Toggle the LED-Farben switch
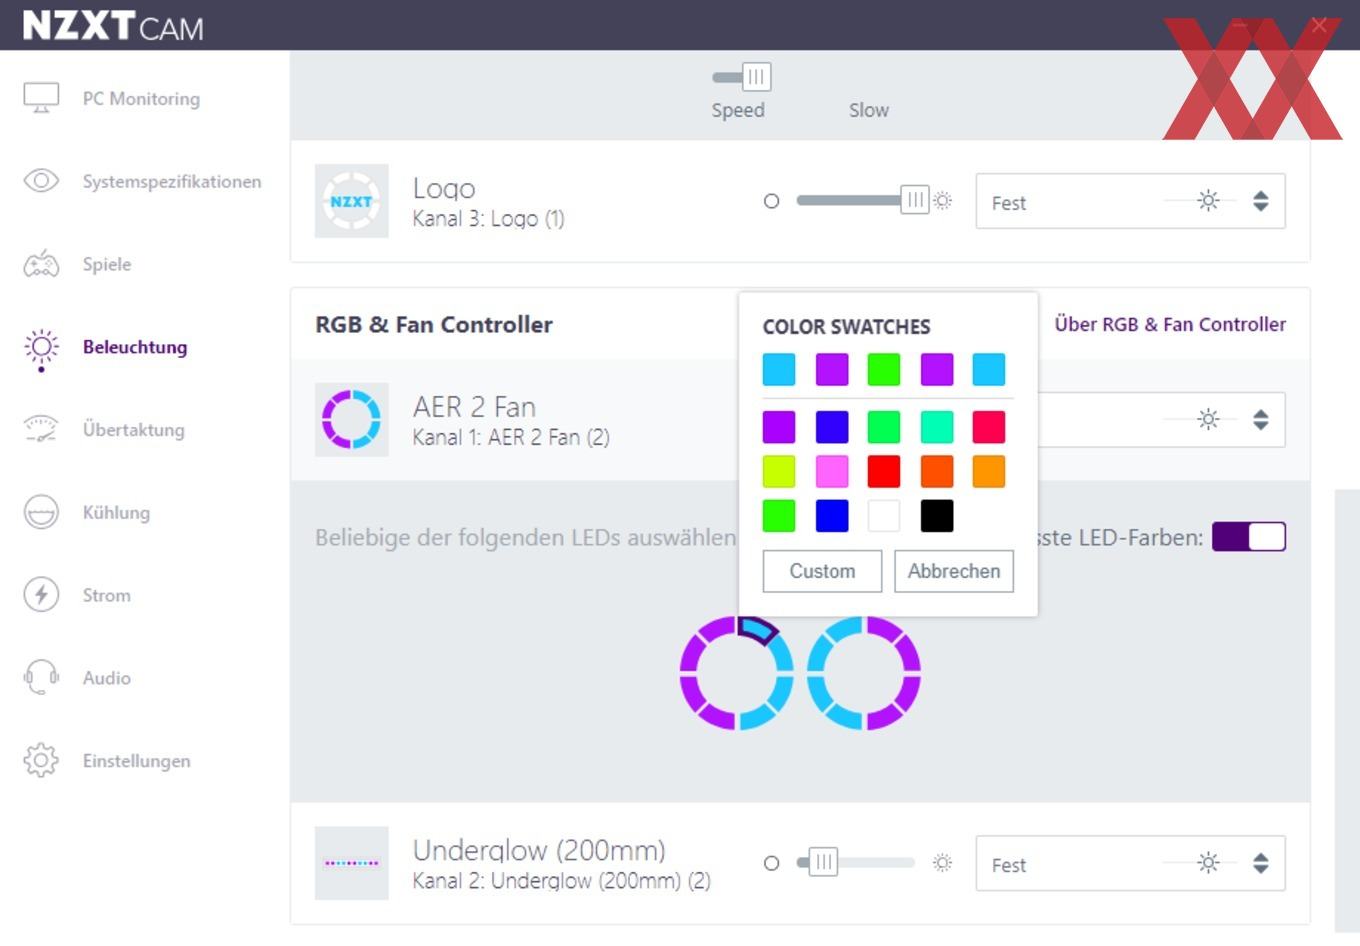 click(x=1248, y=537)
